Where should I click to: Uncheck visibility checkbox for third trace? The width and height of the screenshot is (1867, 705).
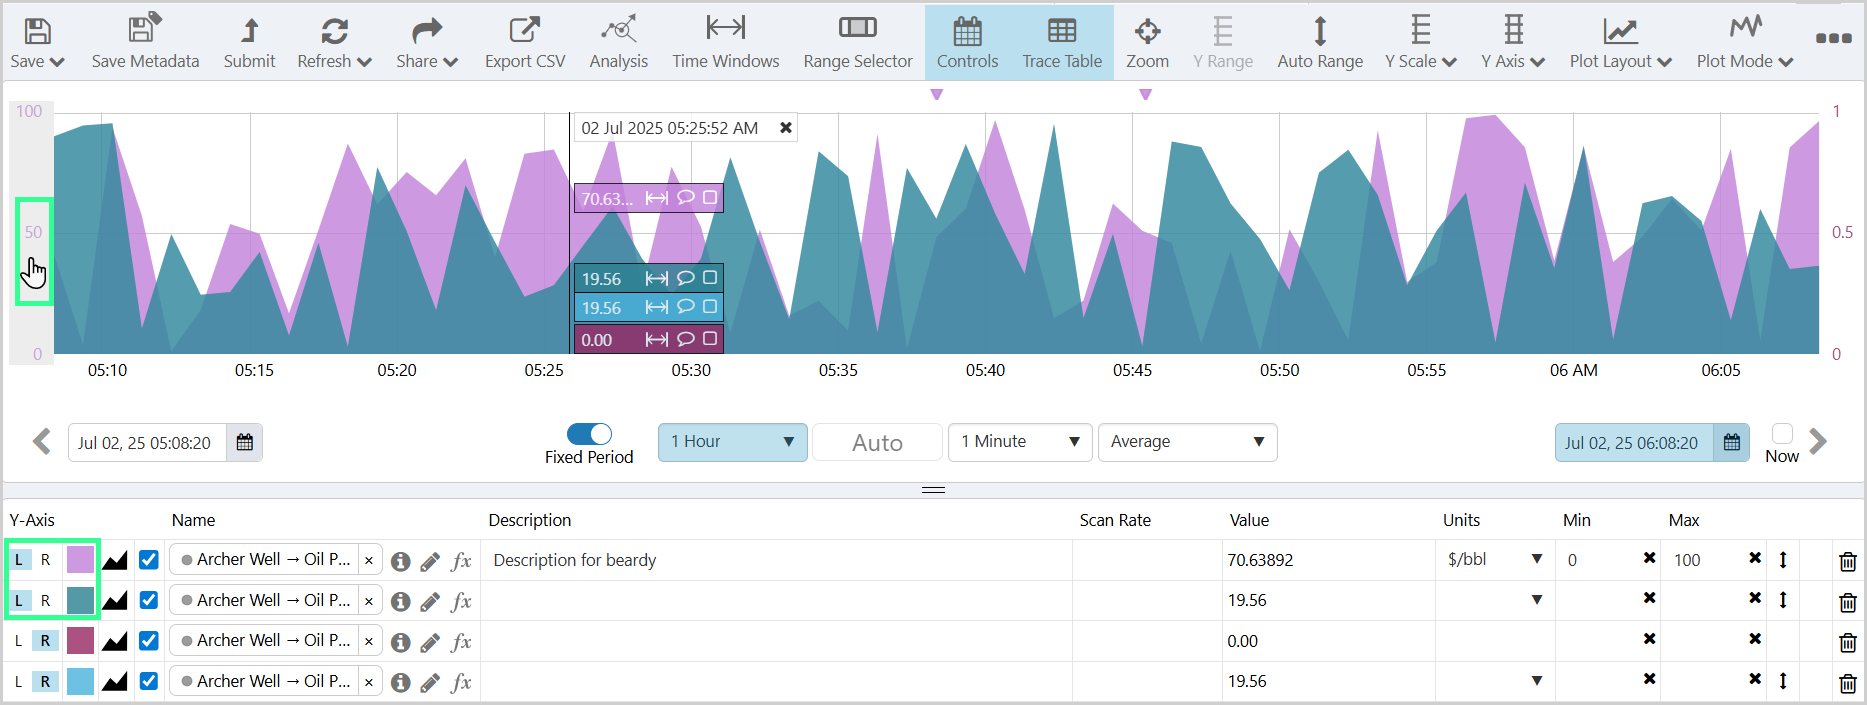pos(149,641)
